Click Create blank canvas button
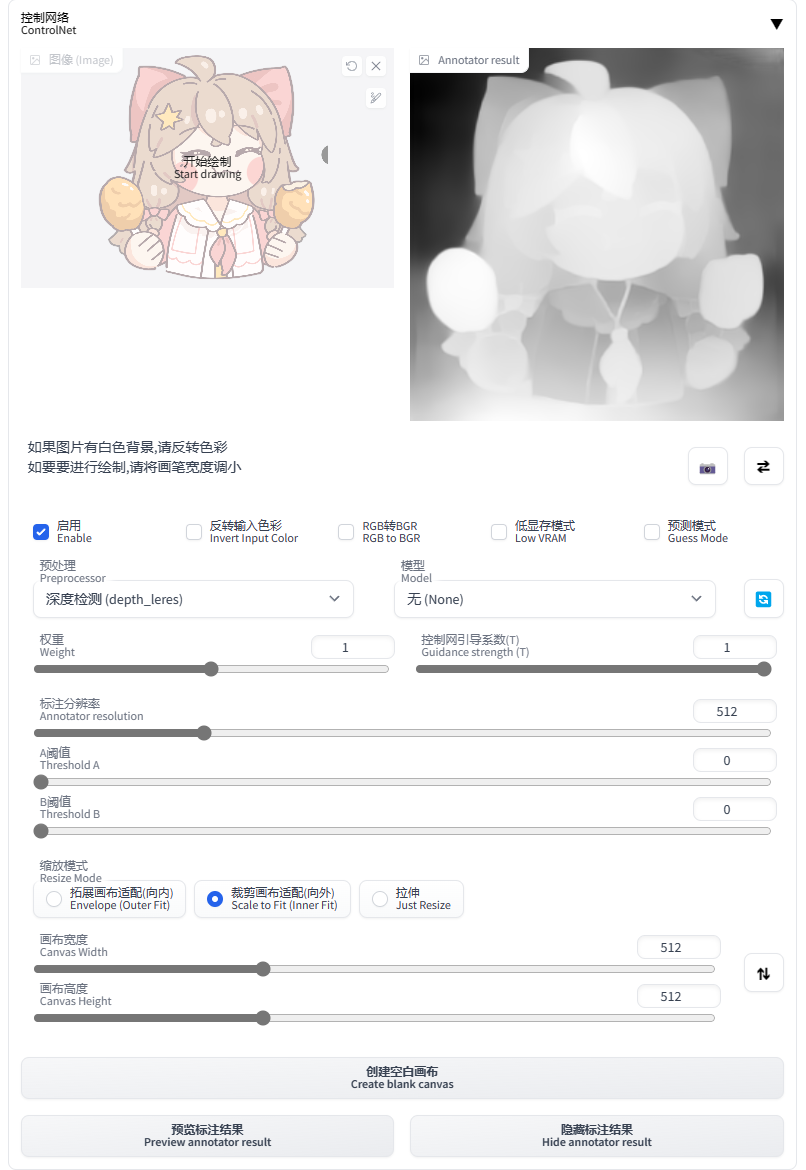The image size is (806, 1170). [x=402, y=1077]
